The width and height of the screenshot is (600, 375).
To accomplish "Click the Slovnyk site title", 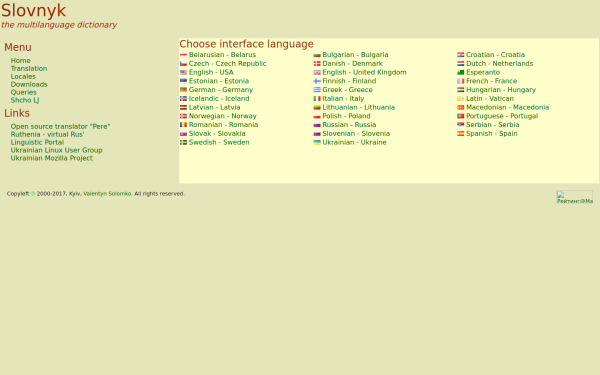I will coord(34,10).
